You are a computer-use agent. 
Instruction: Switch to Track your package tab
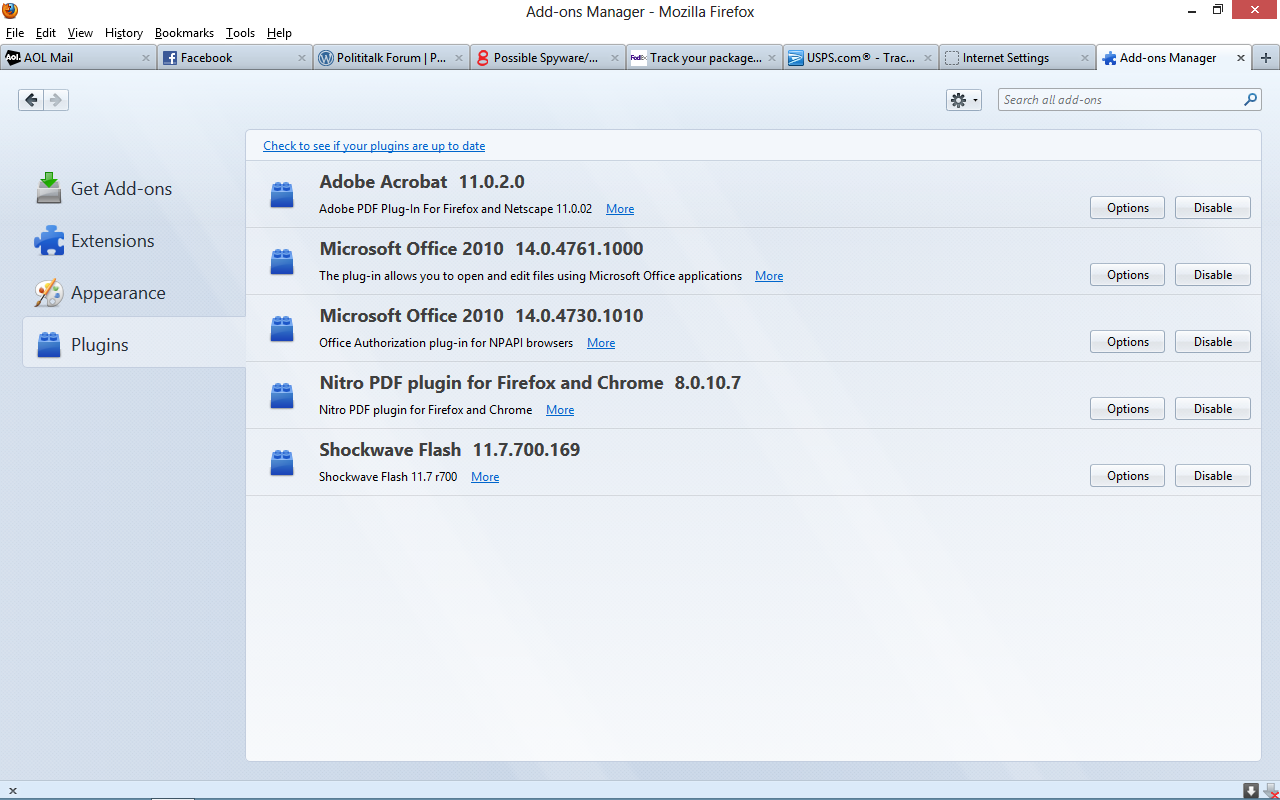point(705,58)
